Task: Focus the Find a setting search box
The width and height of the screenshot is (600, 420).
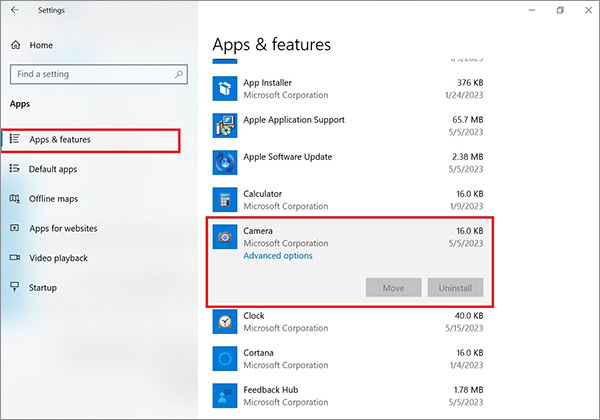Action: 99,74
